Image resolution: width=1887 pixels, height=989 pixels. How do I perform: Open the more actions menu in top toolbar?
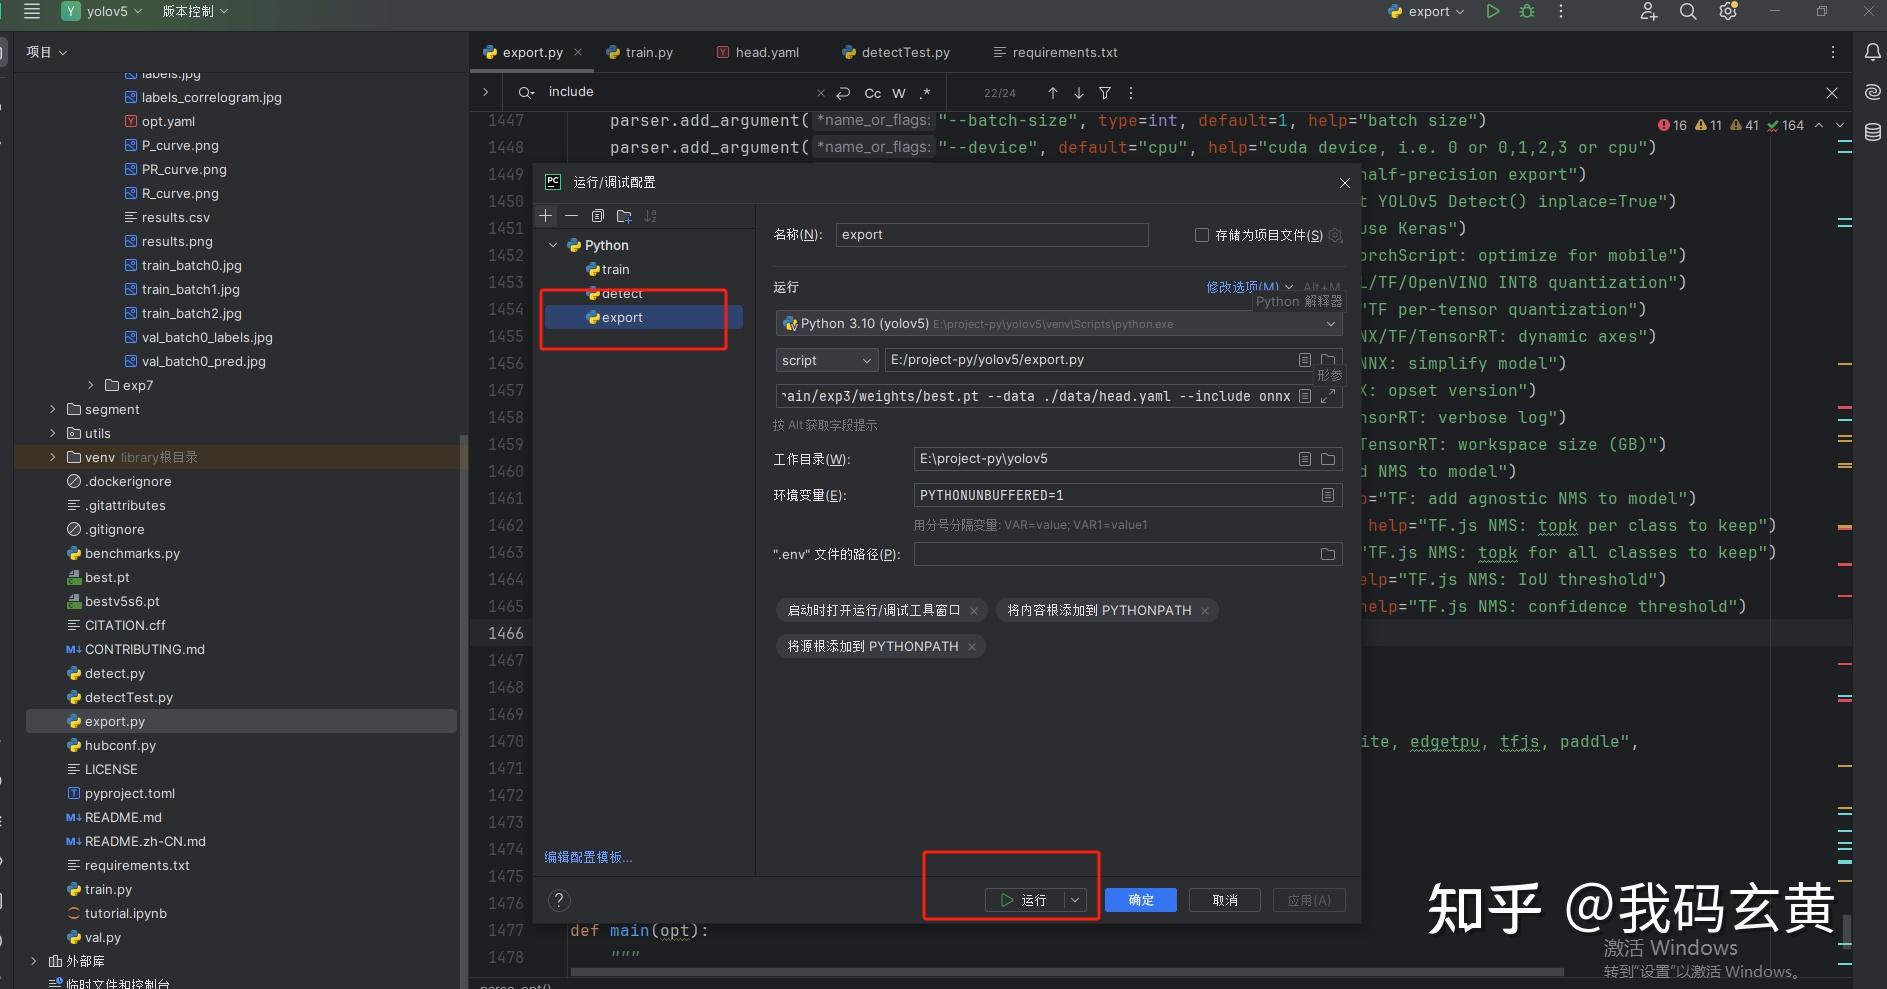click(1561, 11)
